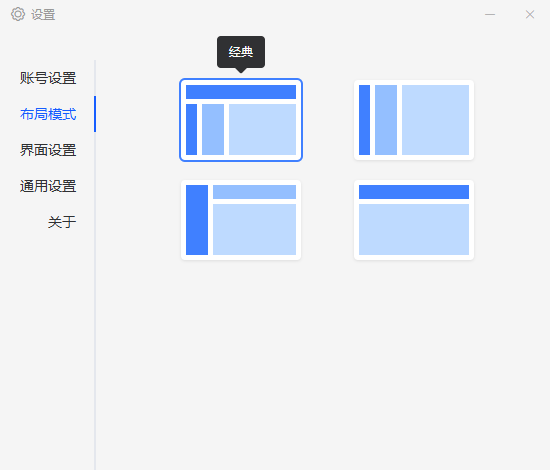
Task: Open the 关于 about section
Action: point(62,222)
